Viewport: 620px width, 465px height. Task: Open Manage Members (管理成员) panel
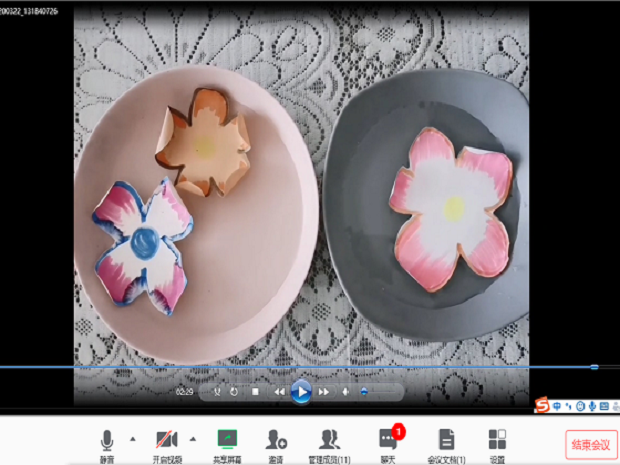[329, 441]
